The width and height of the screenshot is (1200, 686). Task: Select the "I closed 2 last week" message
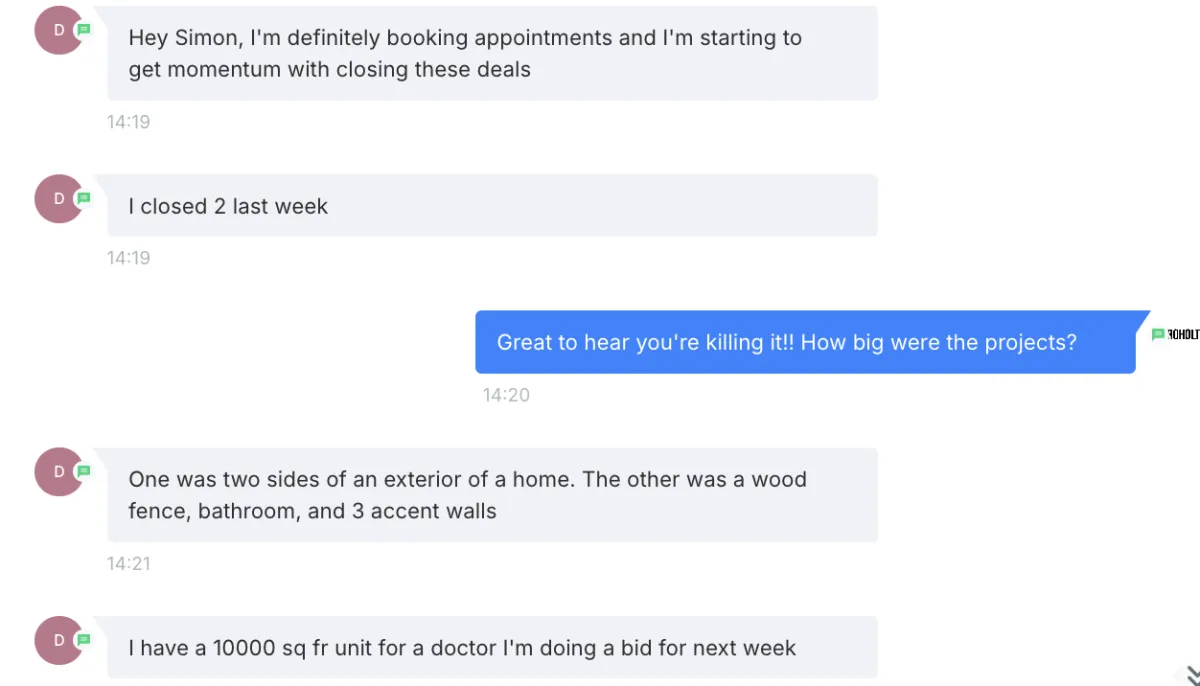(492, 206)
